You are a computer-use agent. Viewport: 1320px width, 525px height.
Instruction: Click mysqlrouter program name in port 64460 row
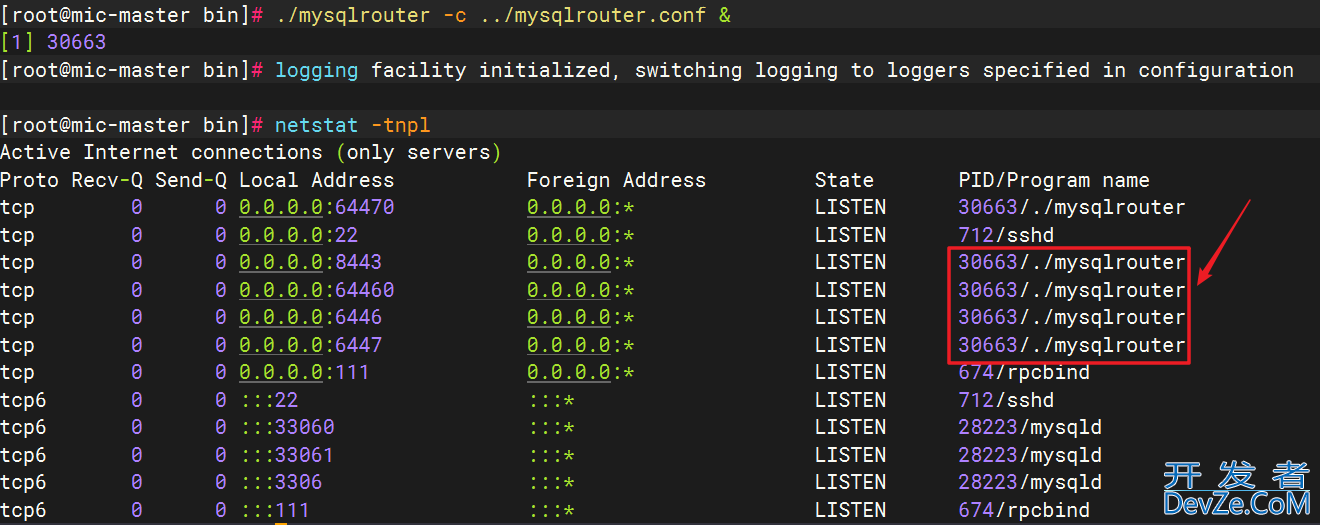point(1072,290)
